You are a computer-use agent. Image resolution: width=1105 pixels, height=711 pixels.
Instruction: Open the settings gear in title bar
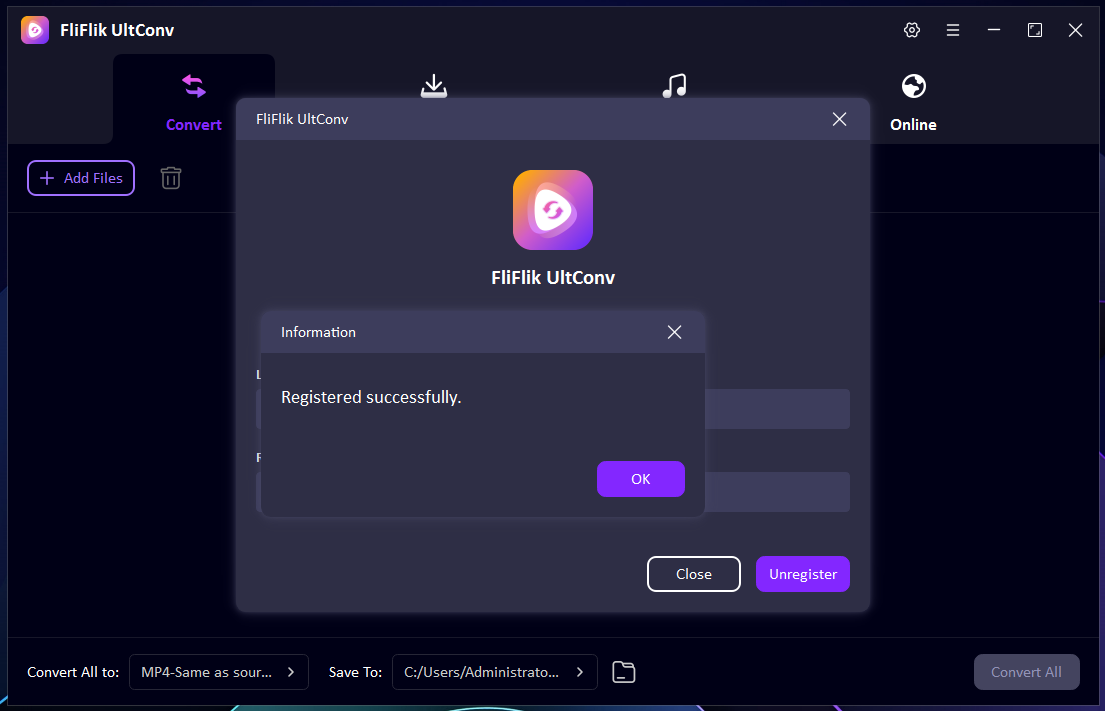click(911, 30)
